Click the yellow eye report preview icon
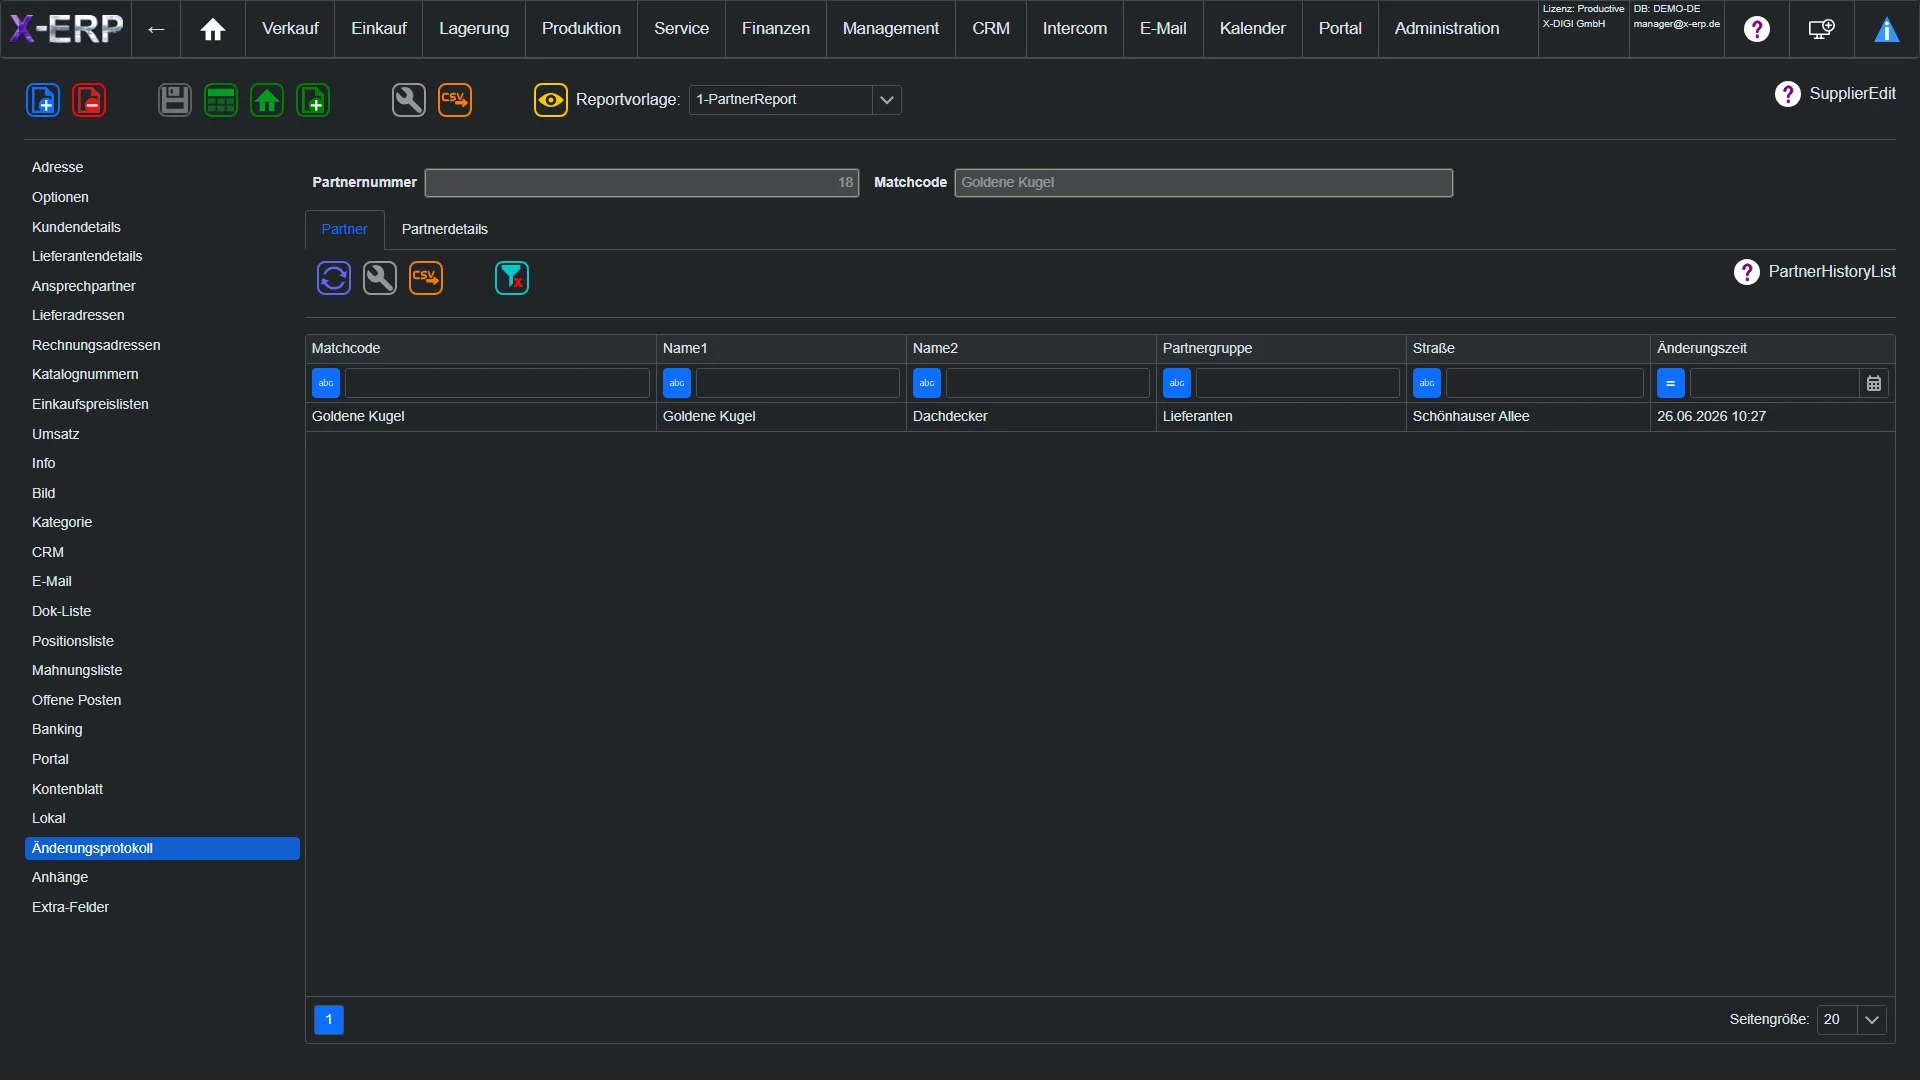This screenshot has height=1080, width=1920. click(x=551, y=100)
